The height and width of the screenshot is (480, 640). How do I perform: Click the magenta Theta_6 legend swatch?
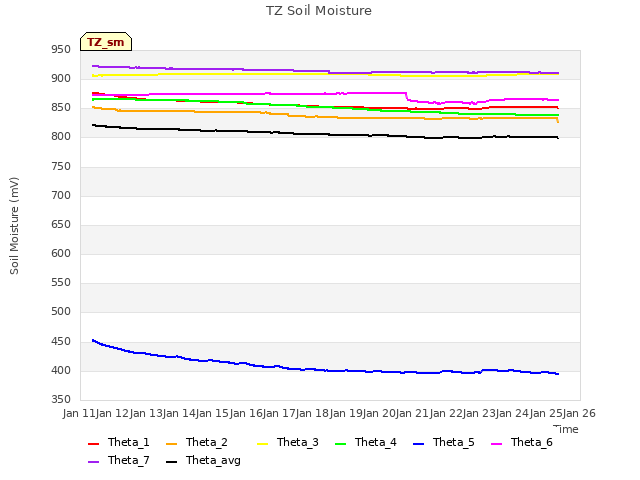click(496, 444)
